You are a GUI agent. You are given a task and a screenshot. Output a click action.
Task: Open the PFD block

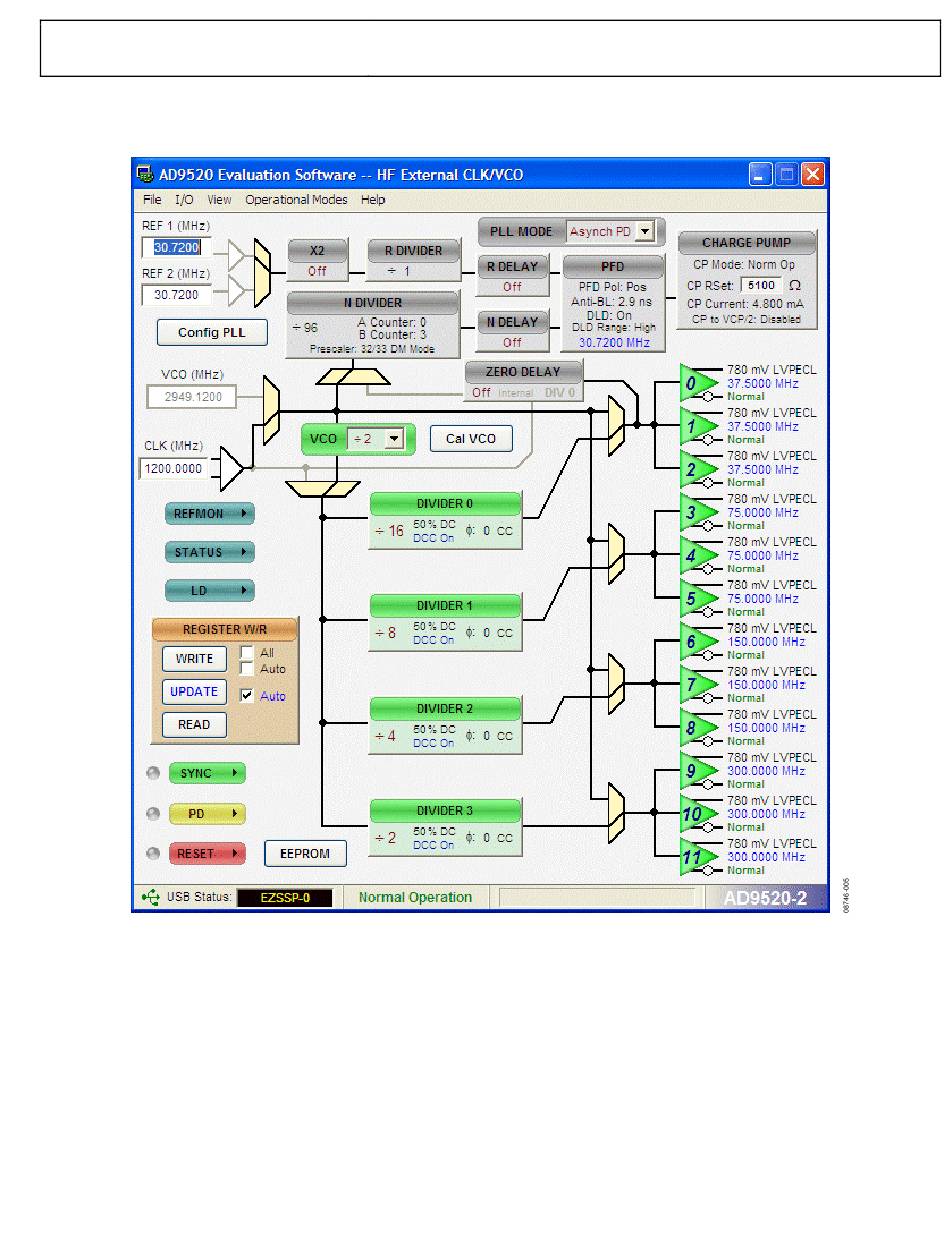[x=614, y=304]
